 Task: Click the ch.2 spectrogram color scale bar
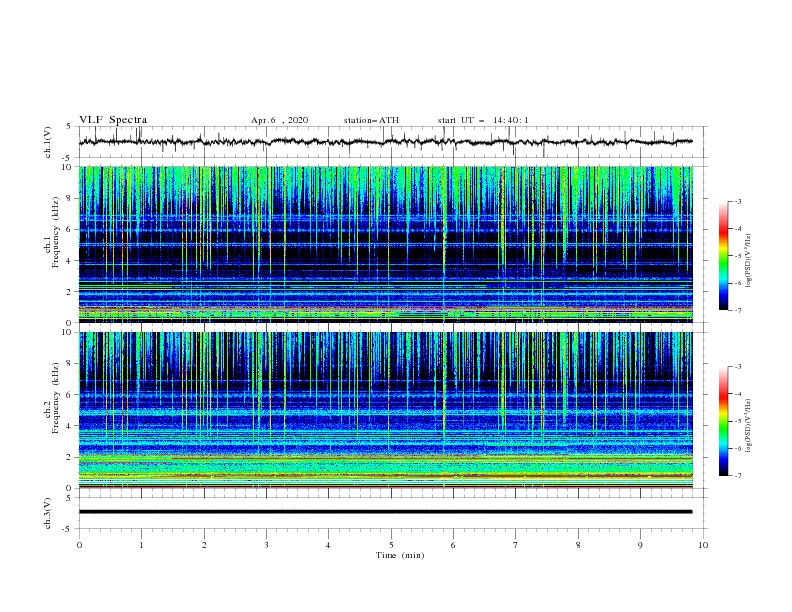[x=723, y=421]
